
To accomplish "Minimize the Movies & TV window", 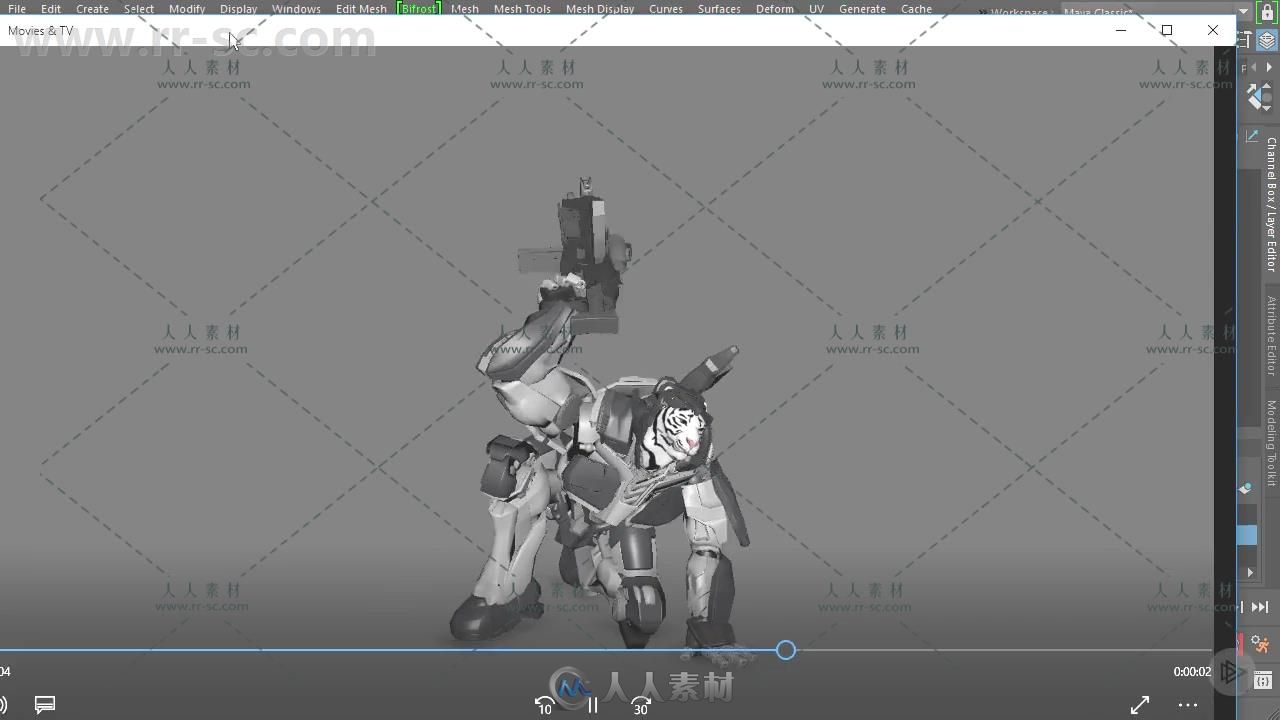I will 1121,30.
